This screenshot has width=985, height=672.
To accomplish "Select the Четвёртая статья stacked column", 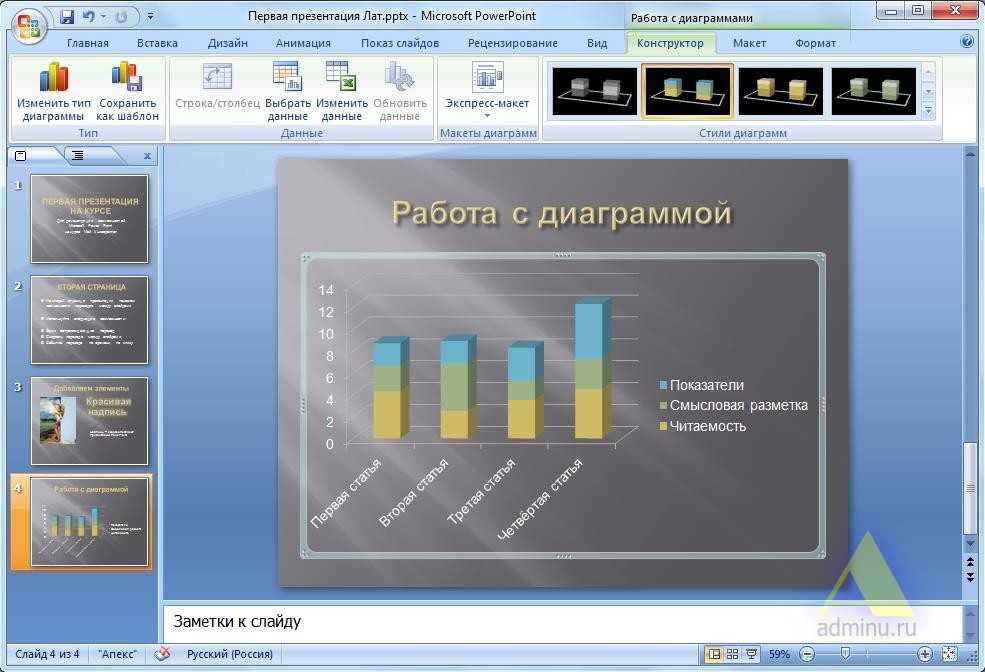I will click(x=592, y=367).
